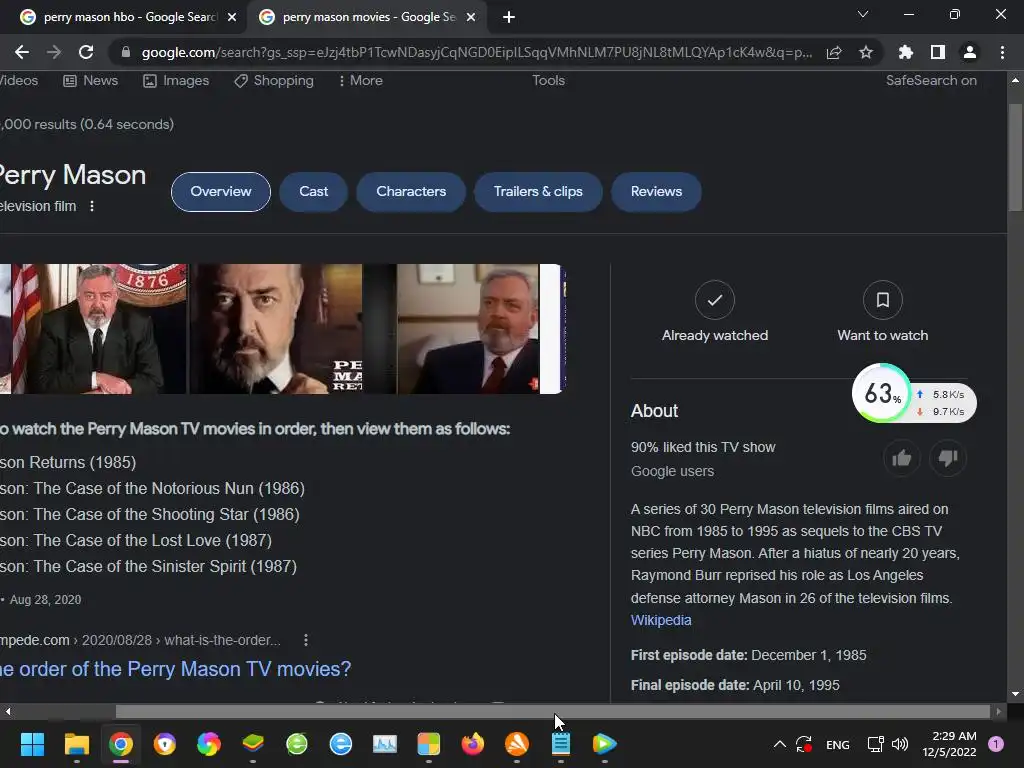Image resolution: width=1024 pixels, height=768 pixels.
Task: Launch Firefox from the taskbar
Action: tap(472, 744)
